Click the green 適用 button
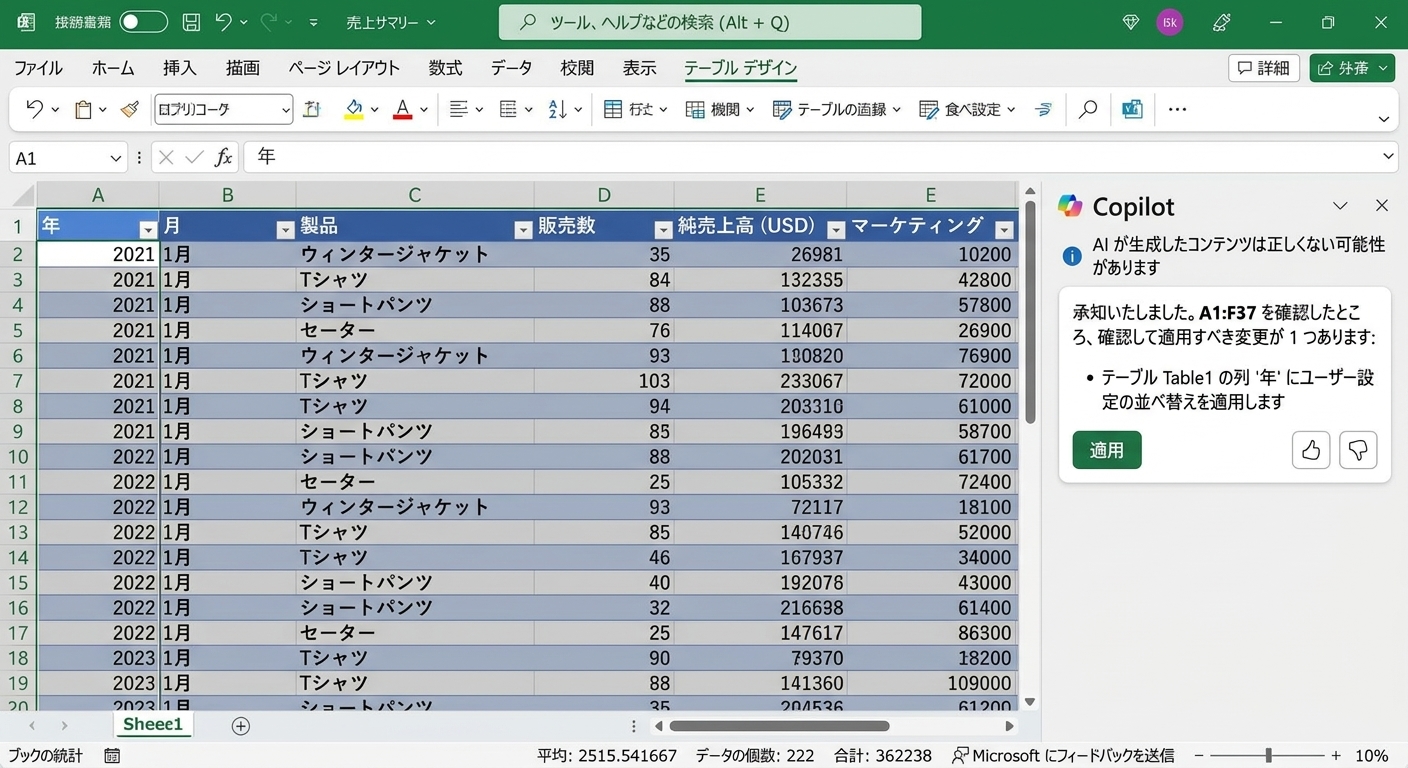The image size is (1408, 768). pyautogui.click(x=1107, y=450)
